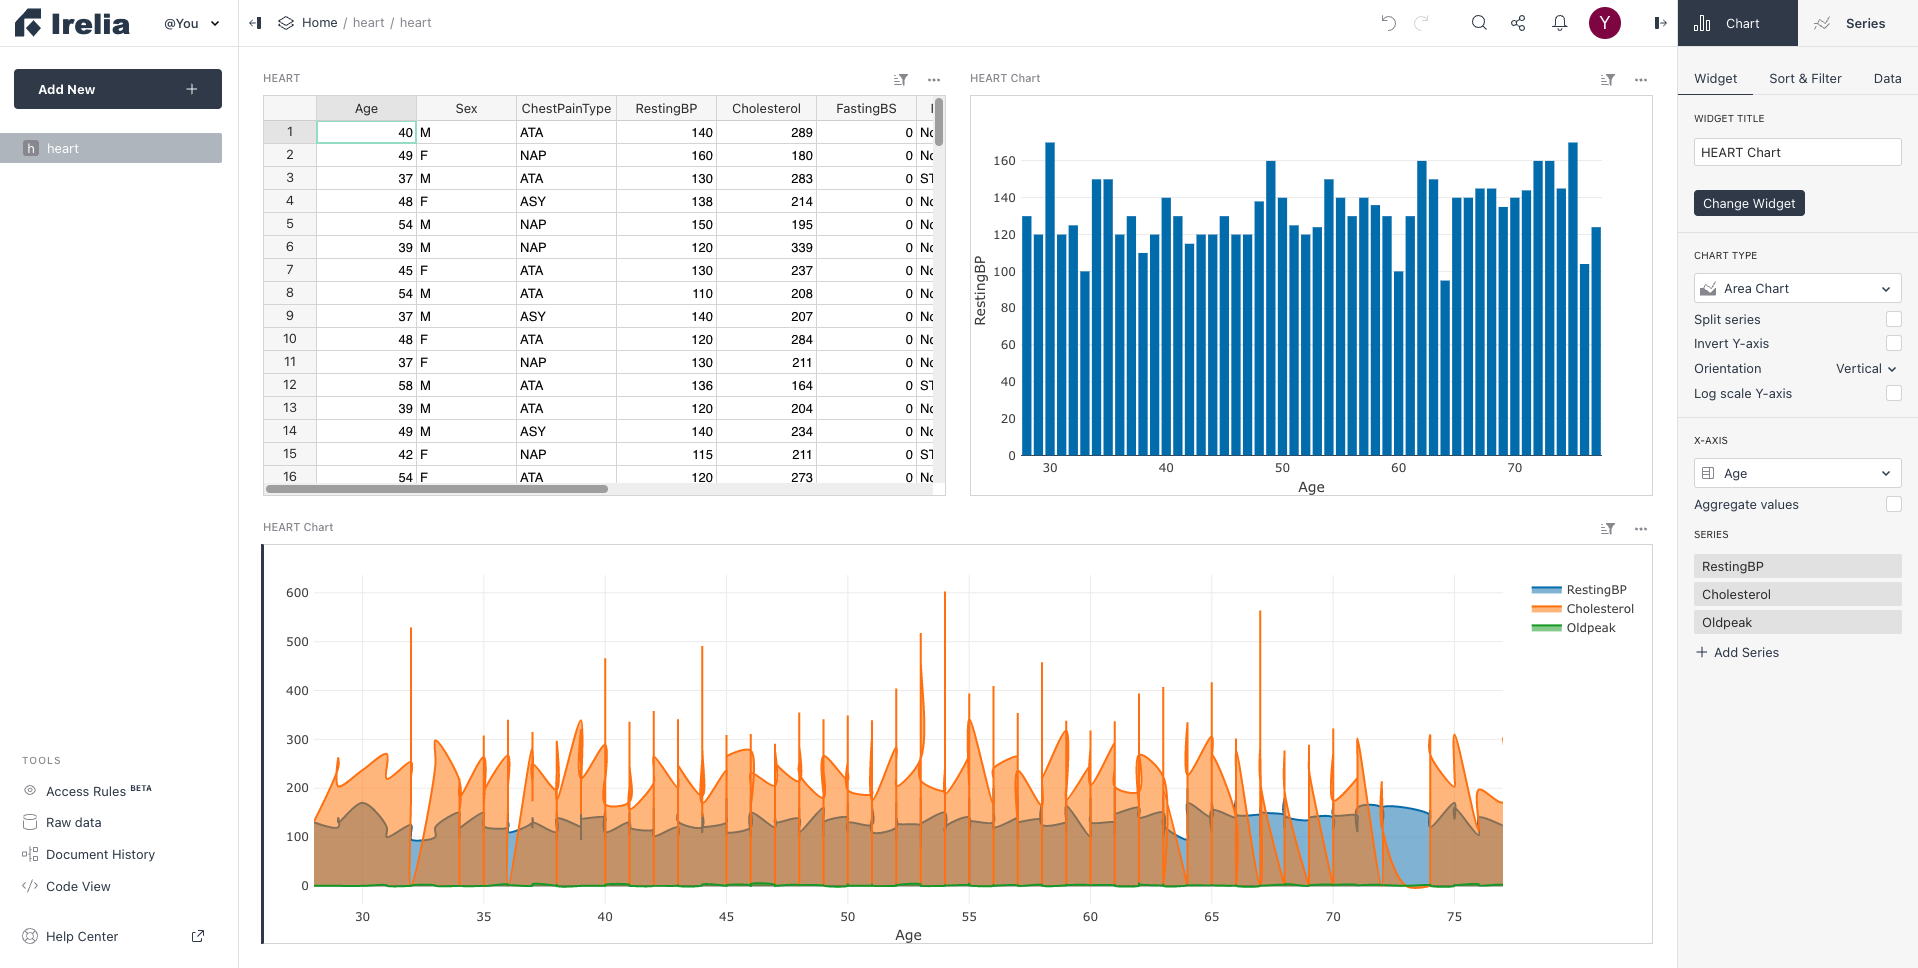
Task: Click the Raw data database icon
Action: click(x=30, y=822)
